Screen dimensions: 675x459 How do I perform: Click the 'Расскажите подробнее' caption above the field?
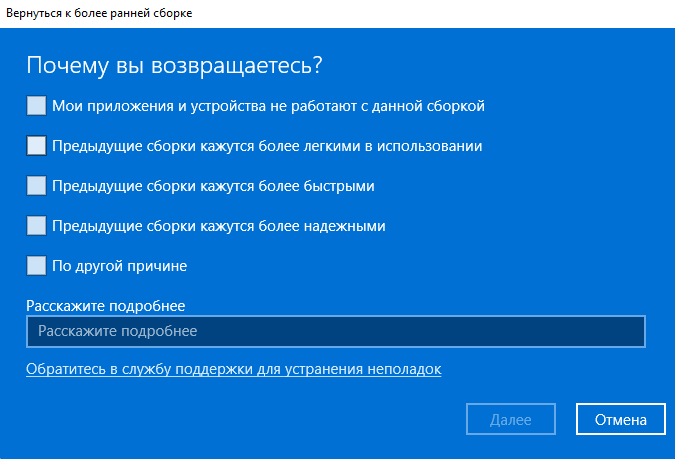(106, 305)
